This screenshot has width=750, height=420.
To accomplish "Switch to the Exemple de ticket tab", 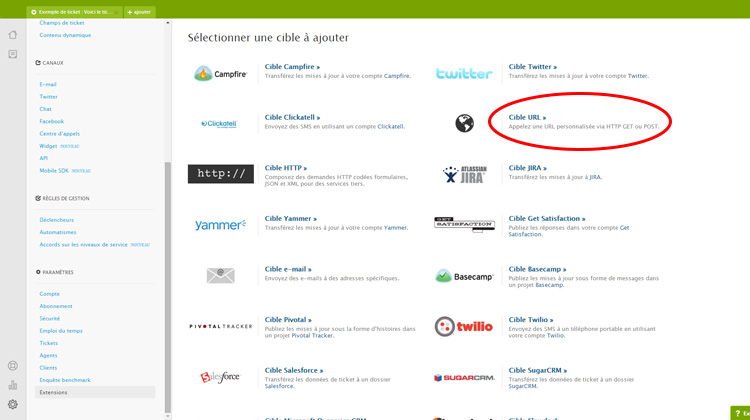I will click(75, 12).
